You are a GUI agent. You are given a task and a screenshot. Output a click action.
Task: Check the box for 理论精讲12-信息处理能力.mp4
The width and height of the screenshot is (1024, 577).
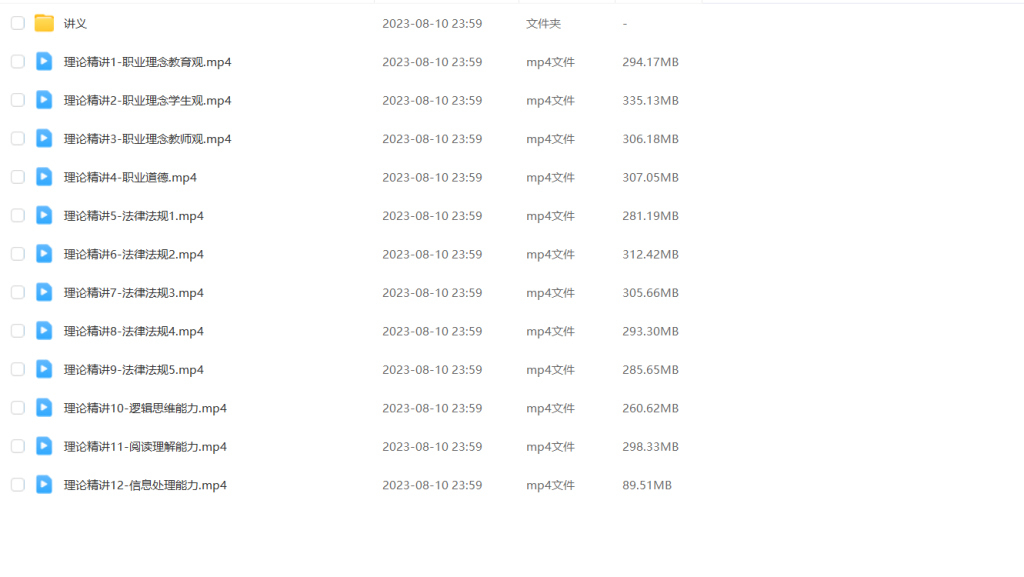[18, 486]
